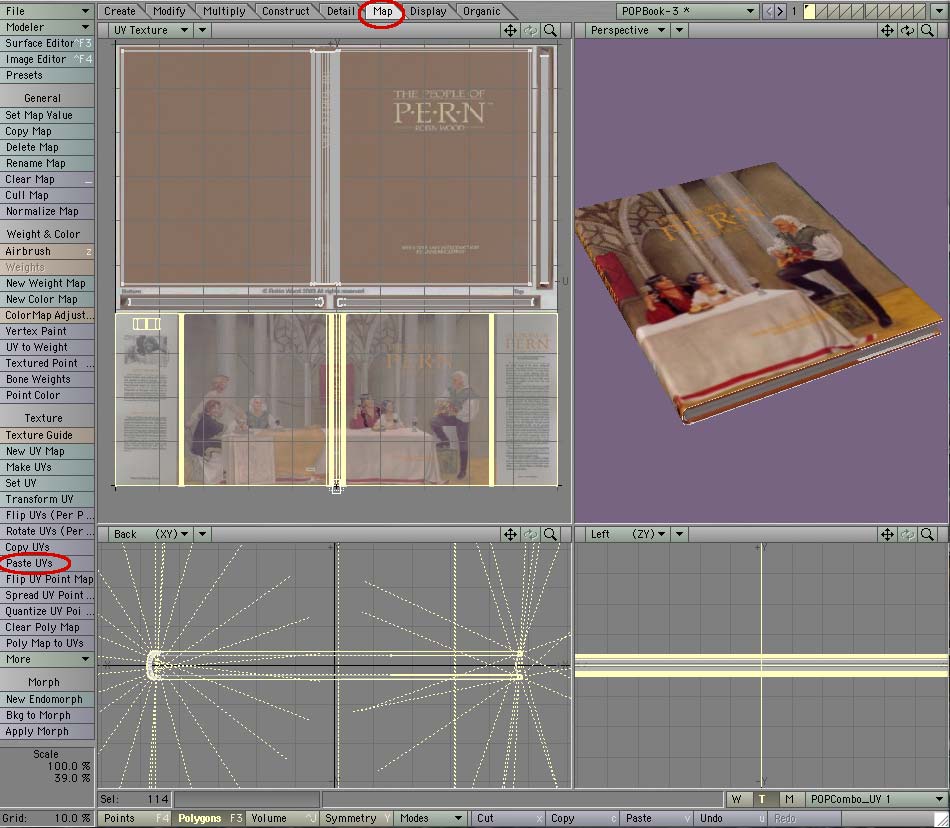Toggle the Airbrush tool

point(47,251)
